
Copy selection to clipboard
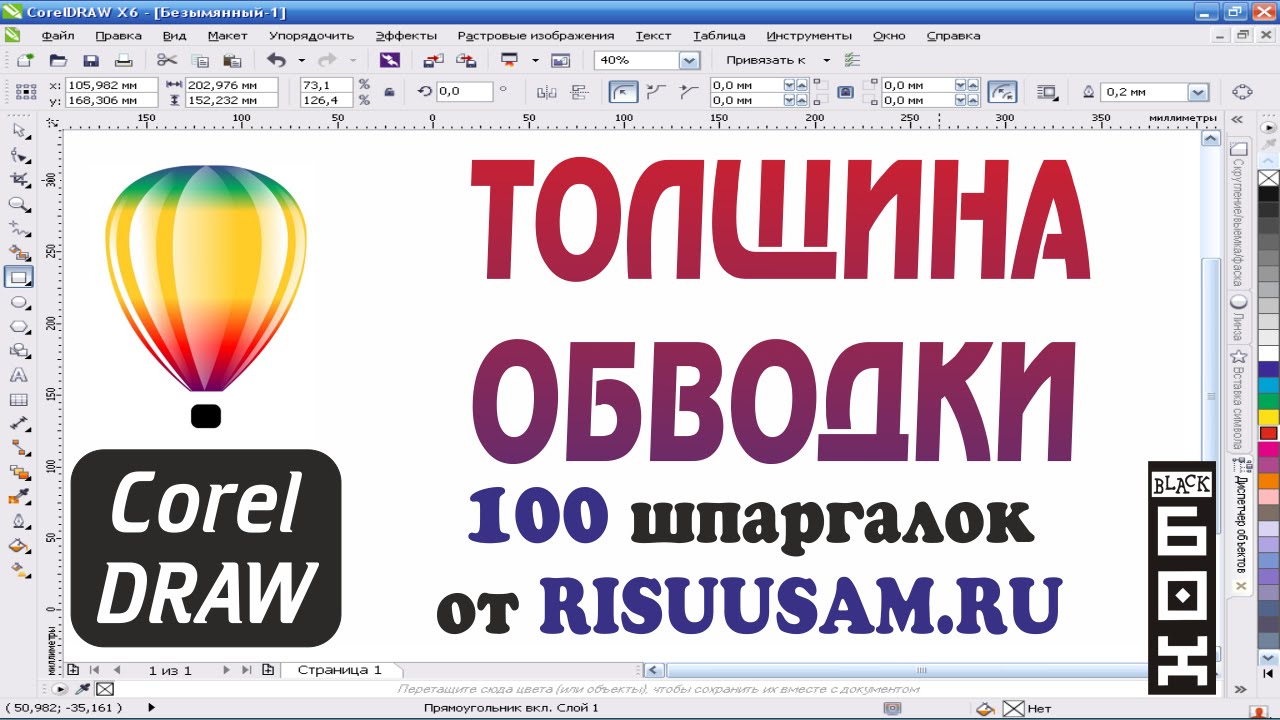[x=200, y=60]
